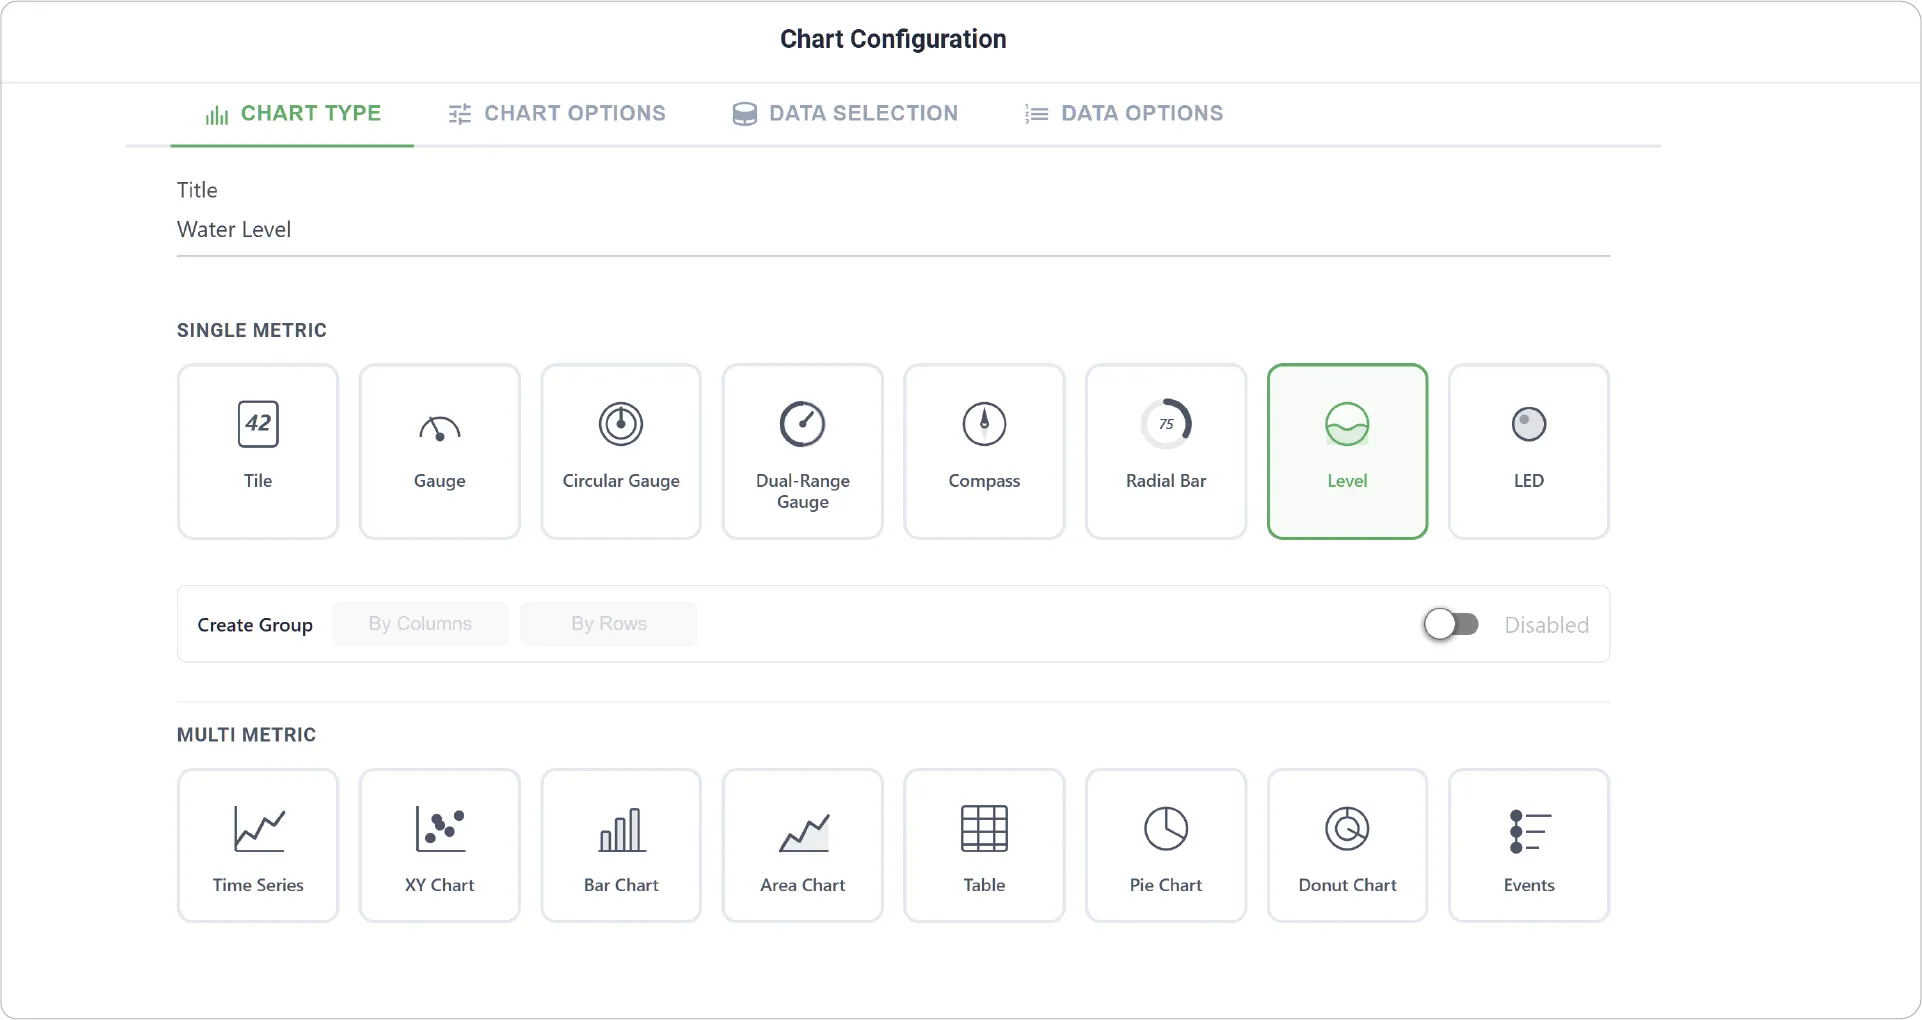Select the Tile chart type
The height and width of the screenshot is (1020, 1922).
[x=258, y=451]
